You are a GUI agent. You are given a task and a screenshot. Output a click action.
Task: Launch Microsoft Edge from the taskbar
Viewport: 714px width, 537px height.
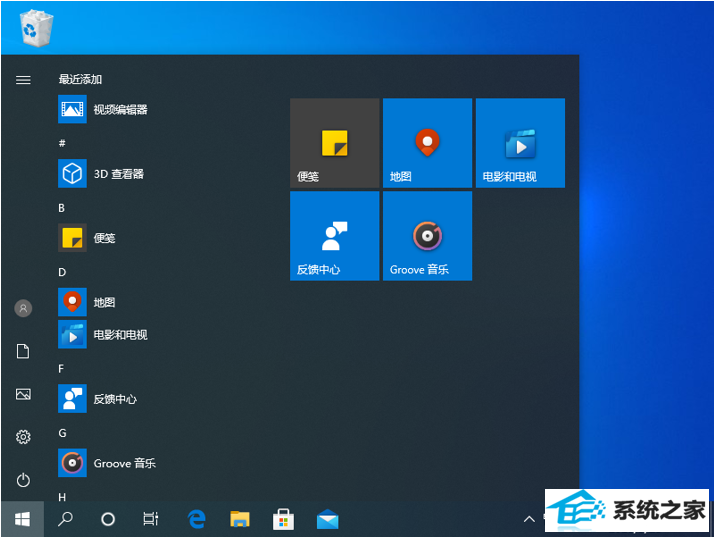tap(197, 519)
